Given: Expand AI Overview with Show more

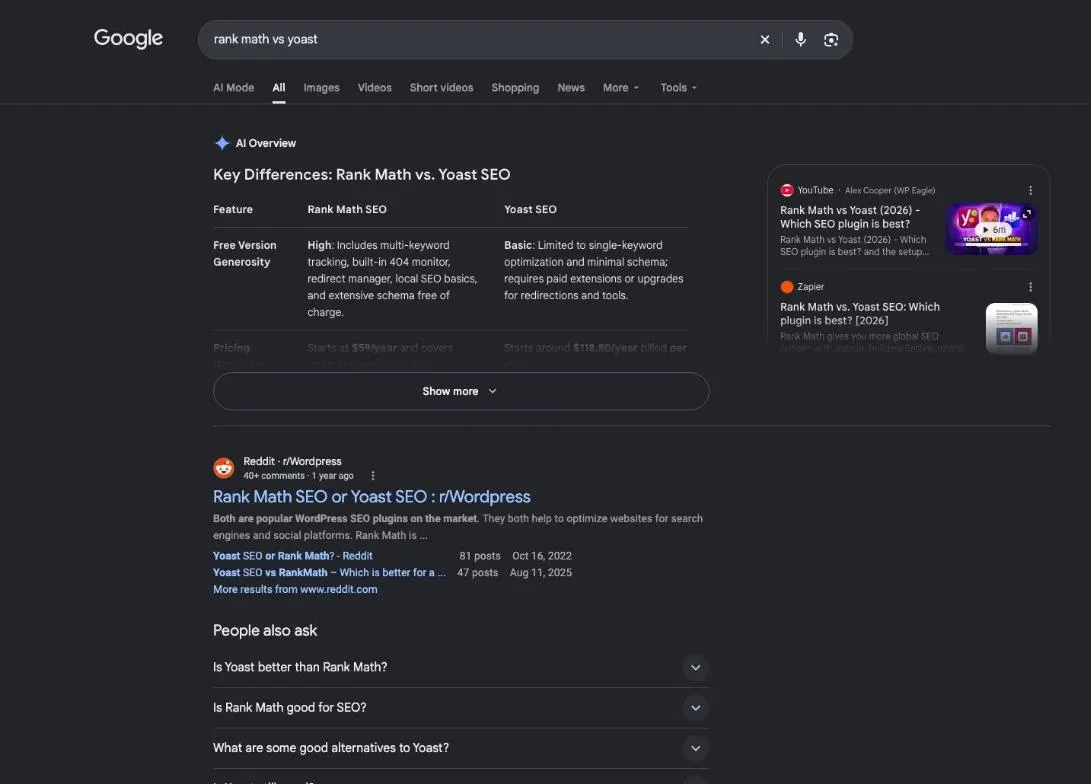Looking at the screenshot, I should click(x=461, y=391).
